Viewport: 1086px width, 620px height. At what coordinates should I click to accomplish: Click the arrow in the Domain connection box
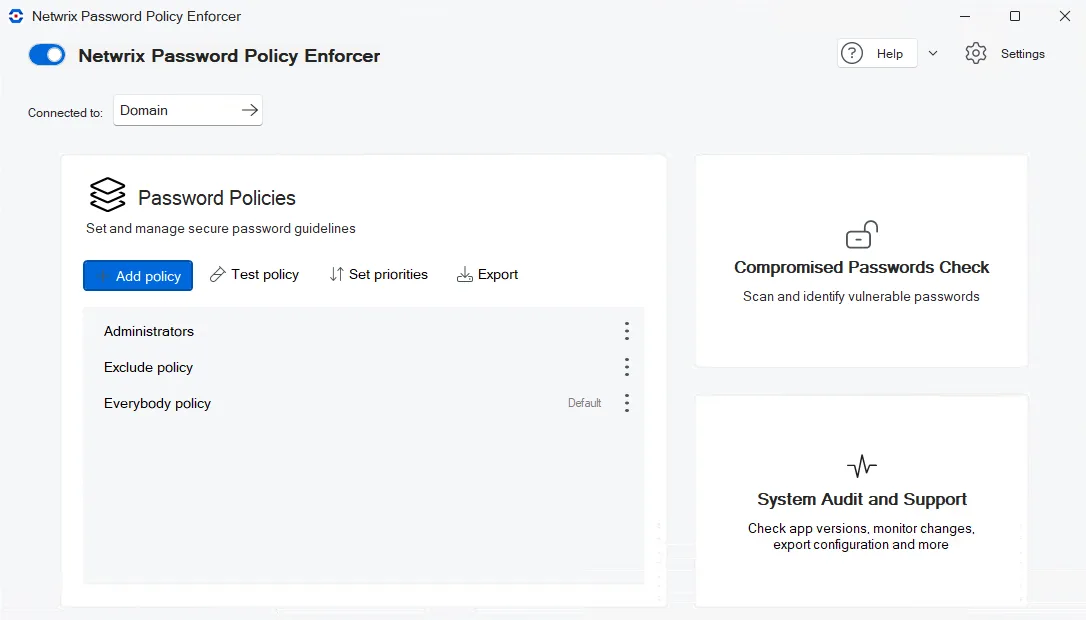click(249, 110)
